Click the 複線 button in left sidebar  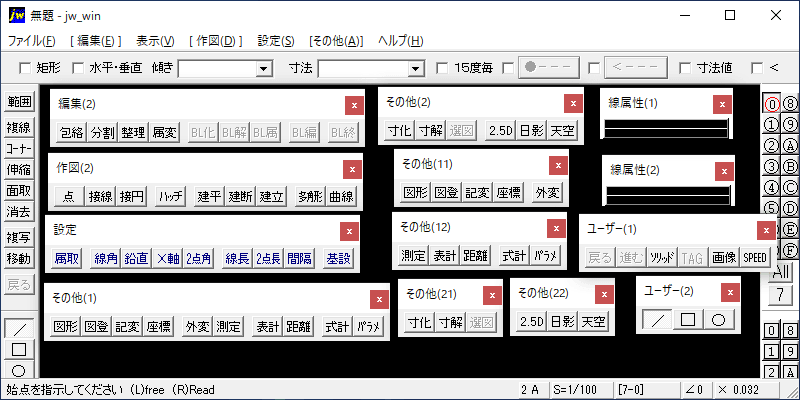pos(19,128)
